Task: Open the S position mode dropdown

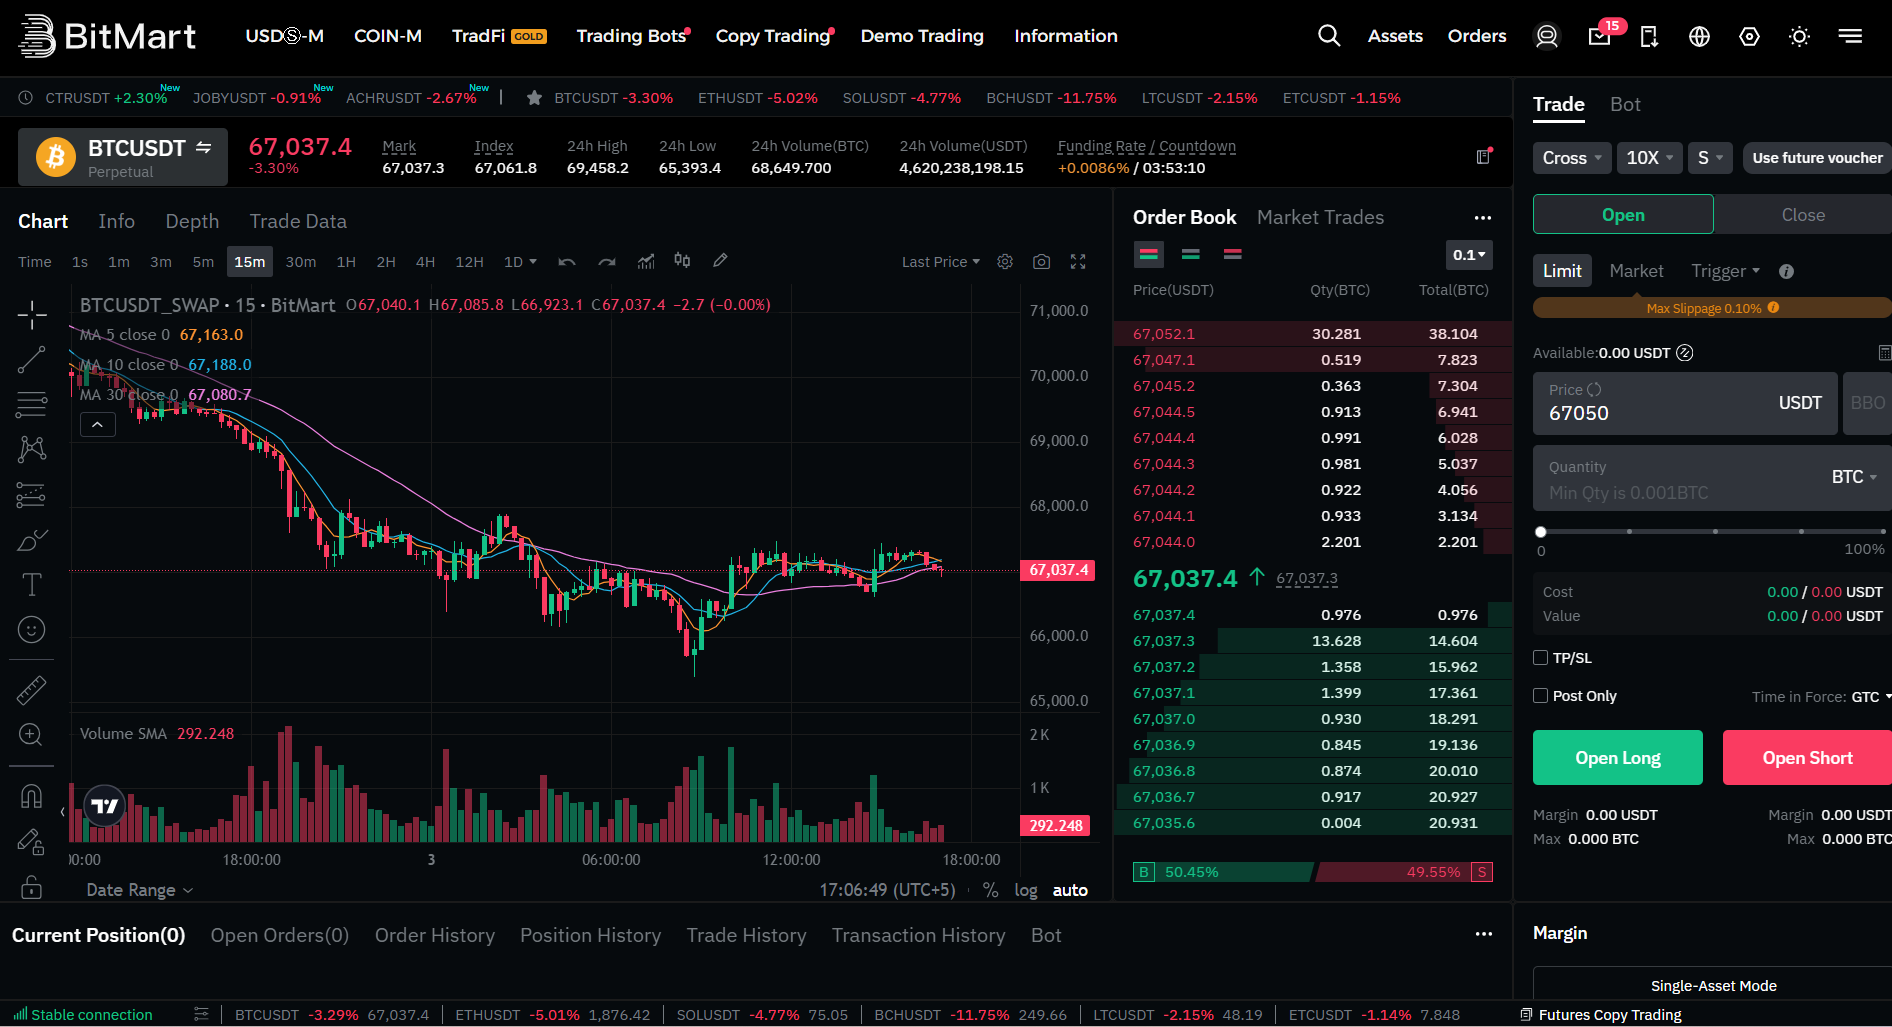Action: tap(1710, 158)
